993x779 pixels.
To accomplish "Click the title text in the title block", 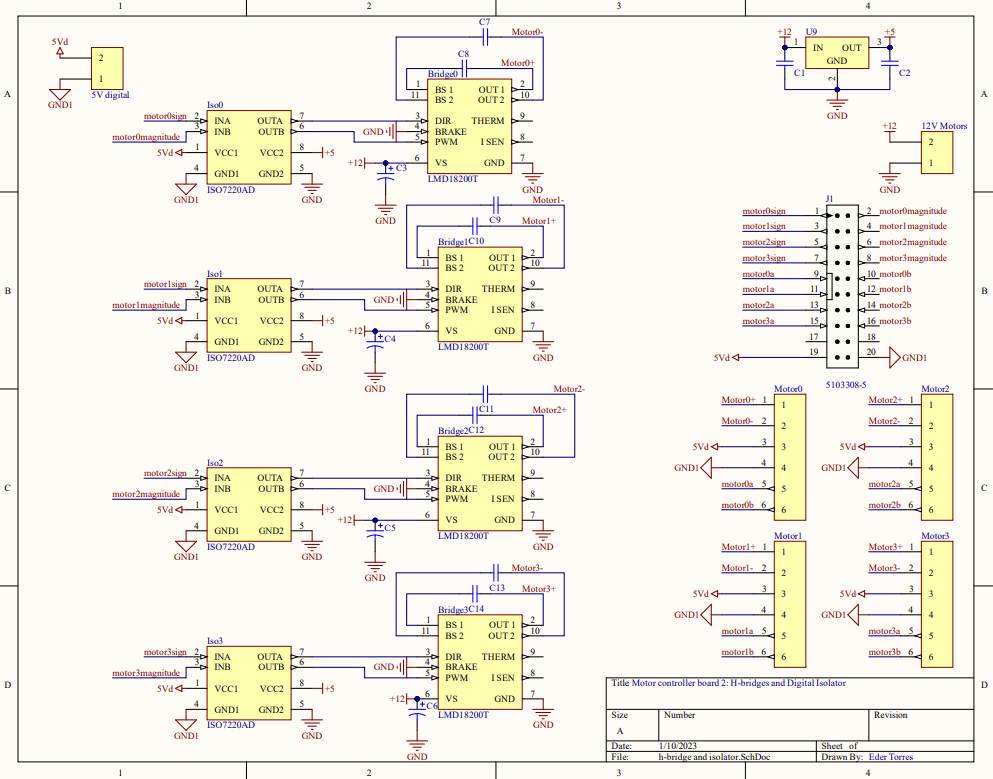I will [x=732, y=685].
